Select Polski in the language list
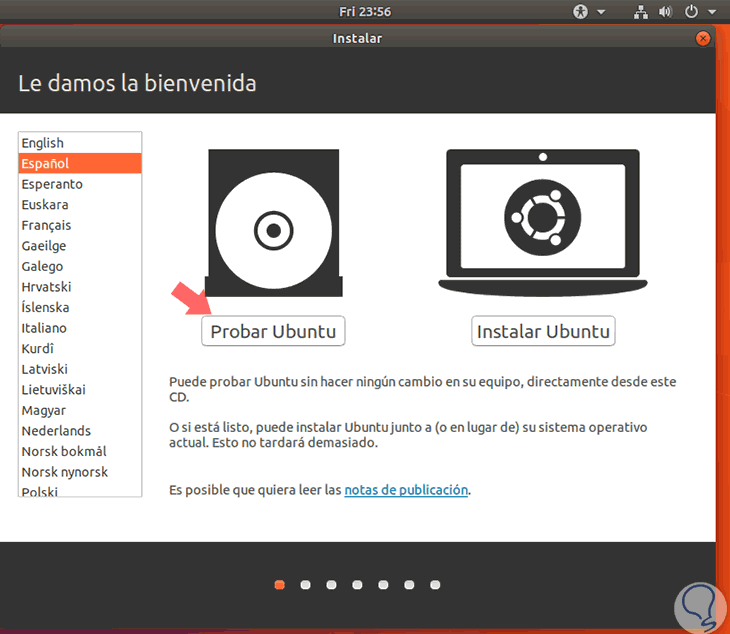The image size is (730, 634). 80,490
